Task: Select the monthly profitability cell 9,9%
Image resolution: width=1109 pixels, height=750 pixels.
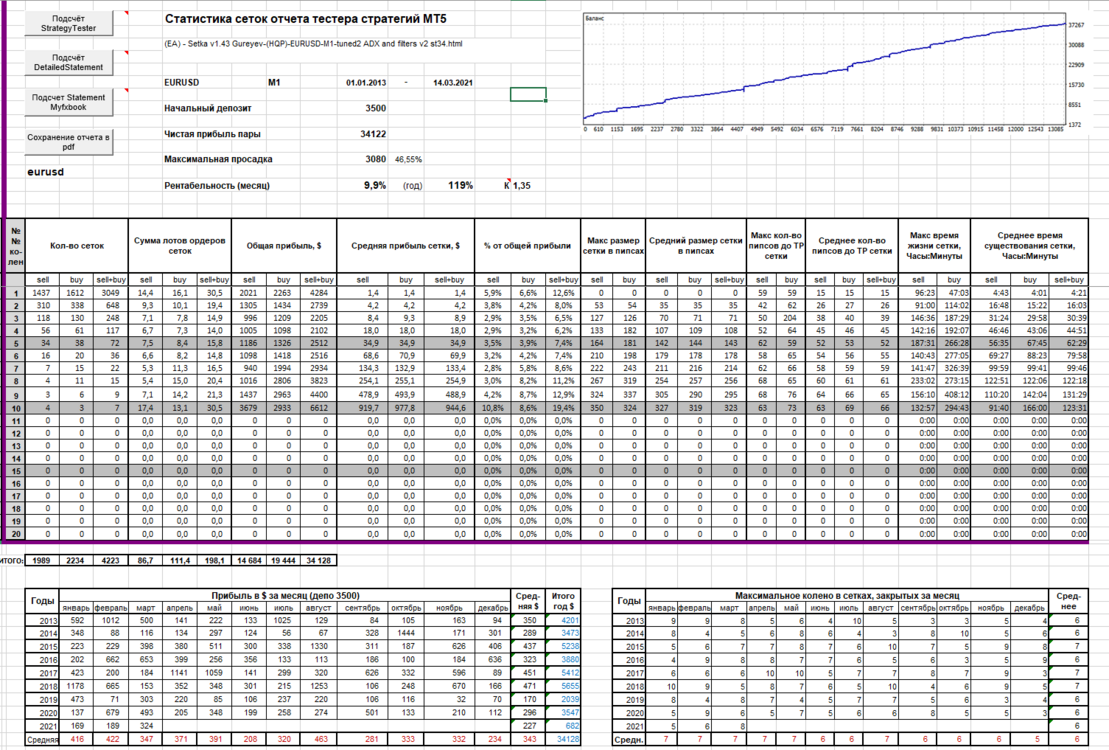Action: click(375, 185)
